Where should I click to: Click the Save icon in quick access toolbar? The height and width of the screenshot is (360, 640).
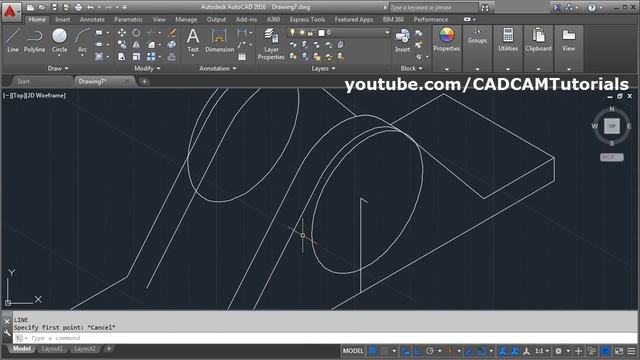click(54, 7)
